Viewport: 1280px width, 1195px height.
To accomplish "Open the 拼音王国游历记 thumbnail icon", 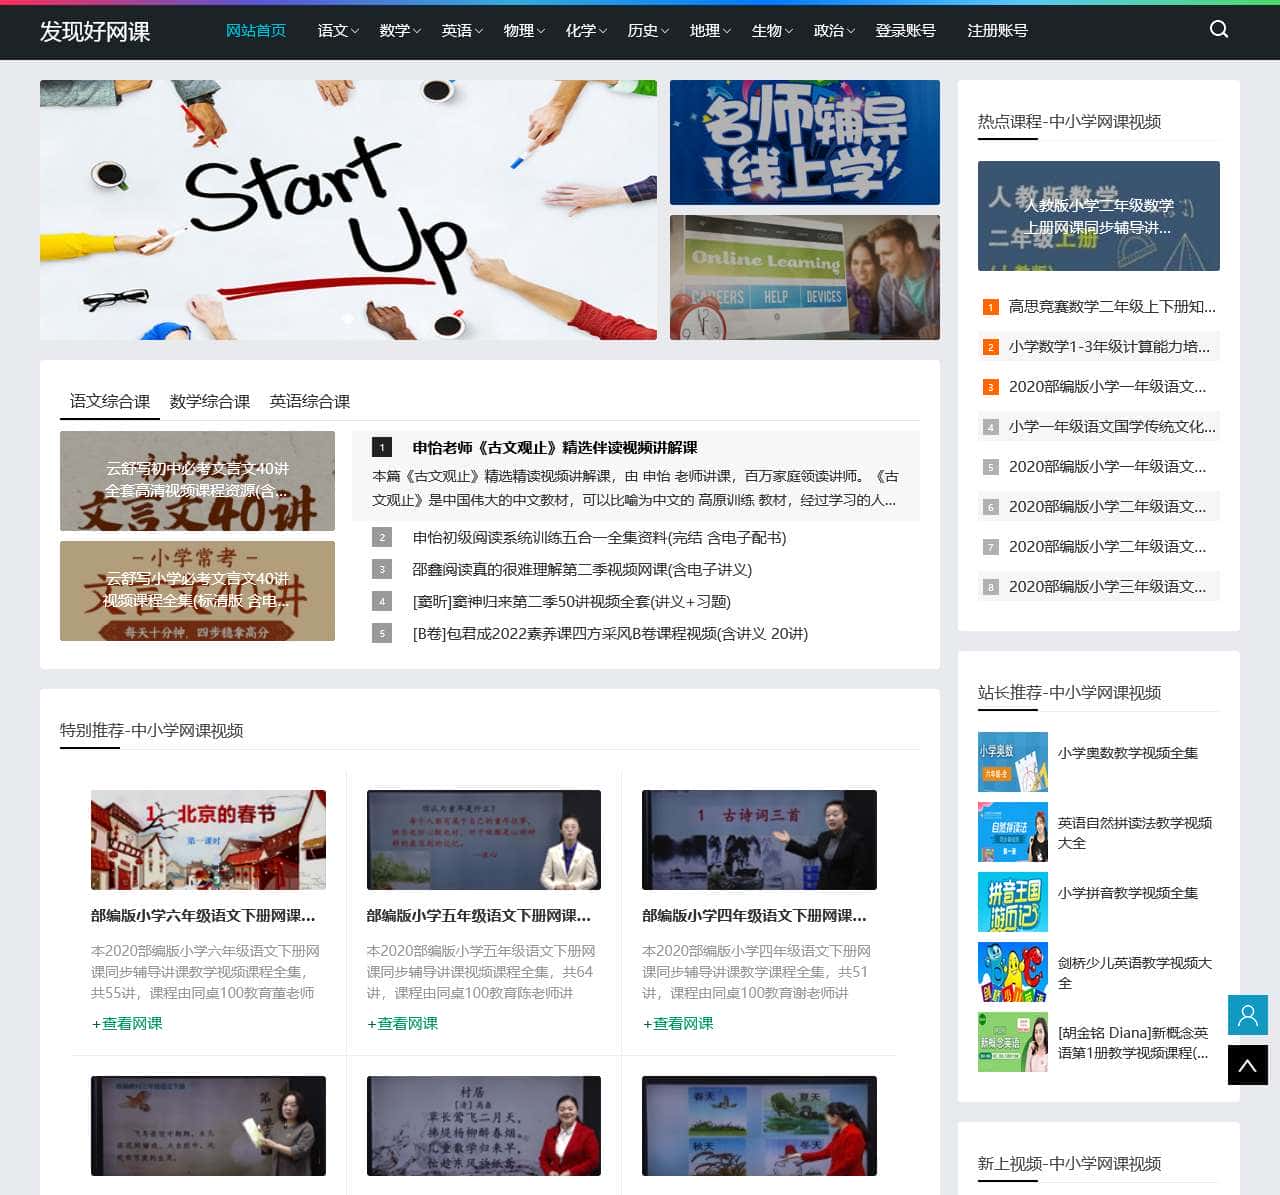I will click(1012, 902).
